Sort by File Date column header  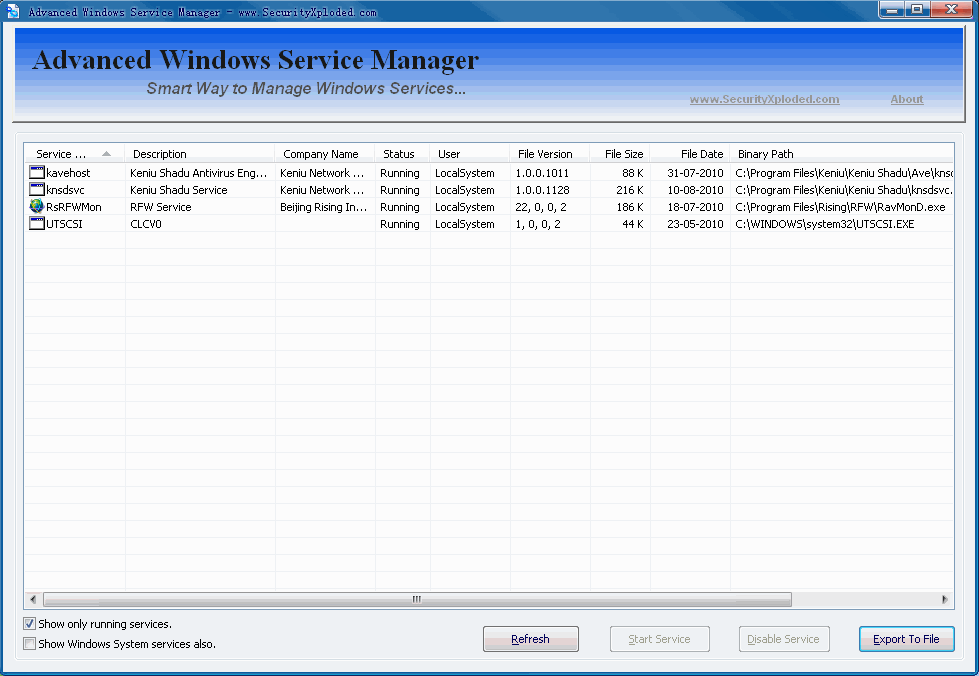(689, 154)
